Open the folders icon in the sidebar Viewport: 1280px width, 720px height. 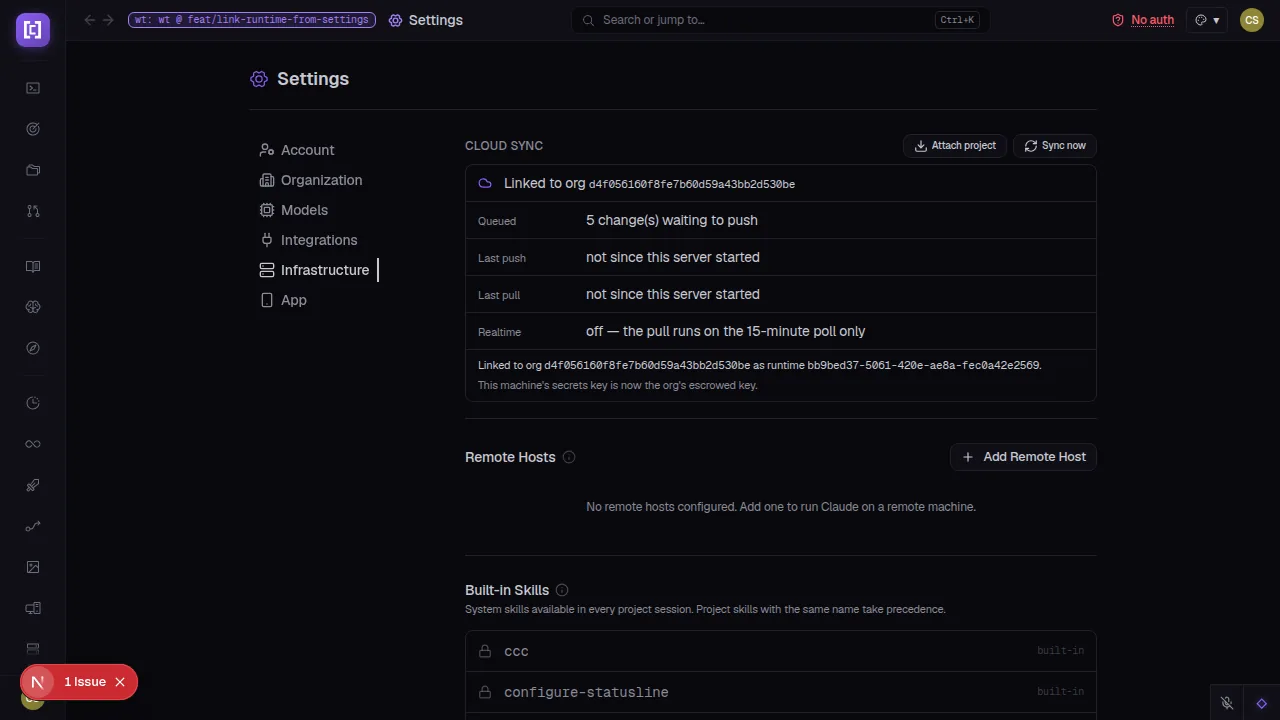coord(33,170)
